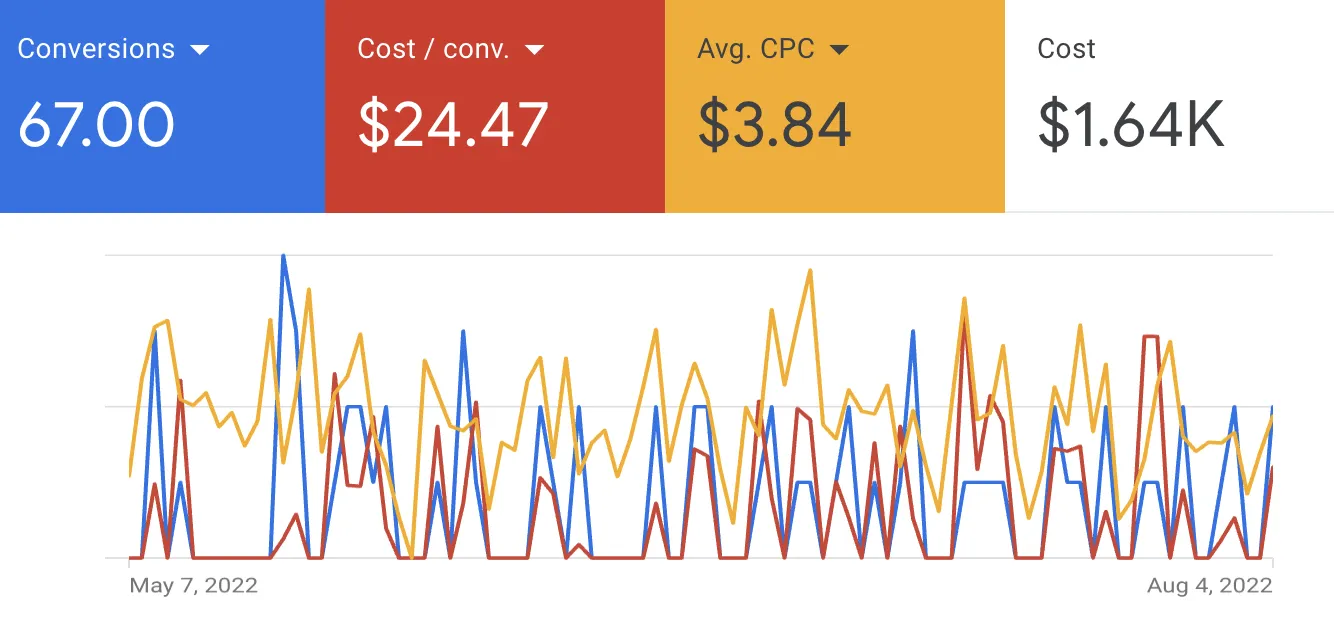Click the May 7, 2022 start date label

coord(194,586)
